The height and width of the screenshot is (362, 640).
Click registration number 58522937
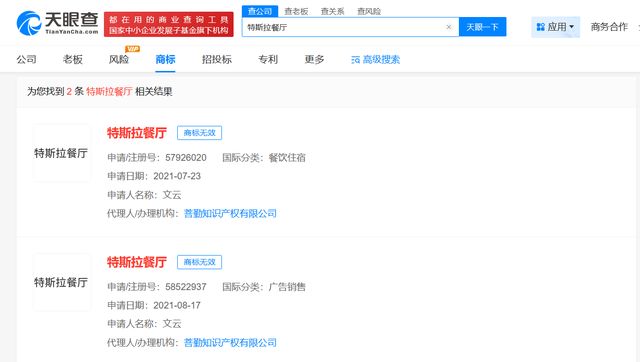point(186,287)
